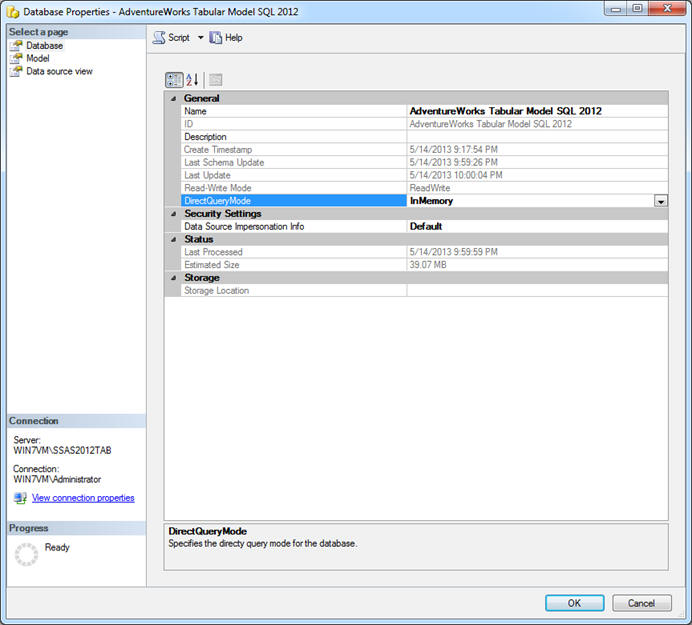The height and width of the screenshot is (625, 692).
Task: Sort properties alphabetically
Action: point(192,80)
